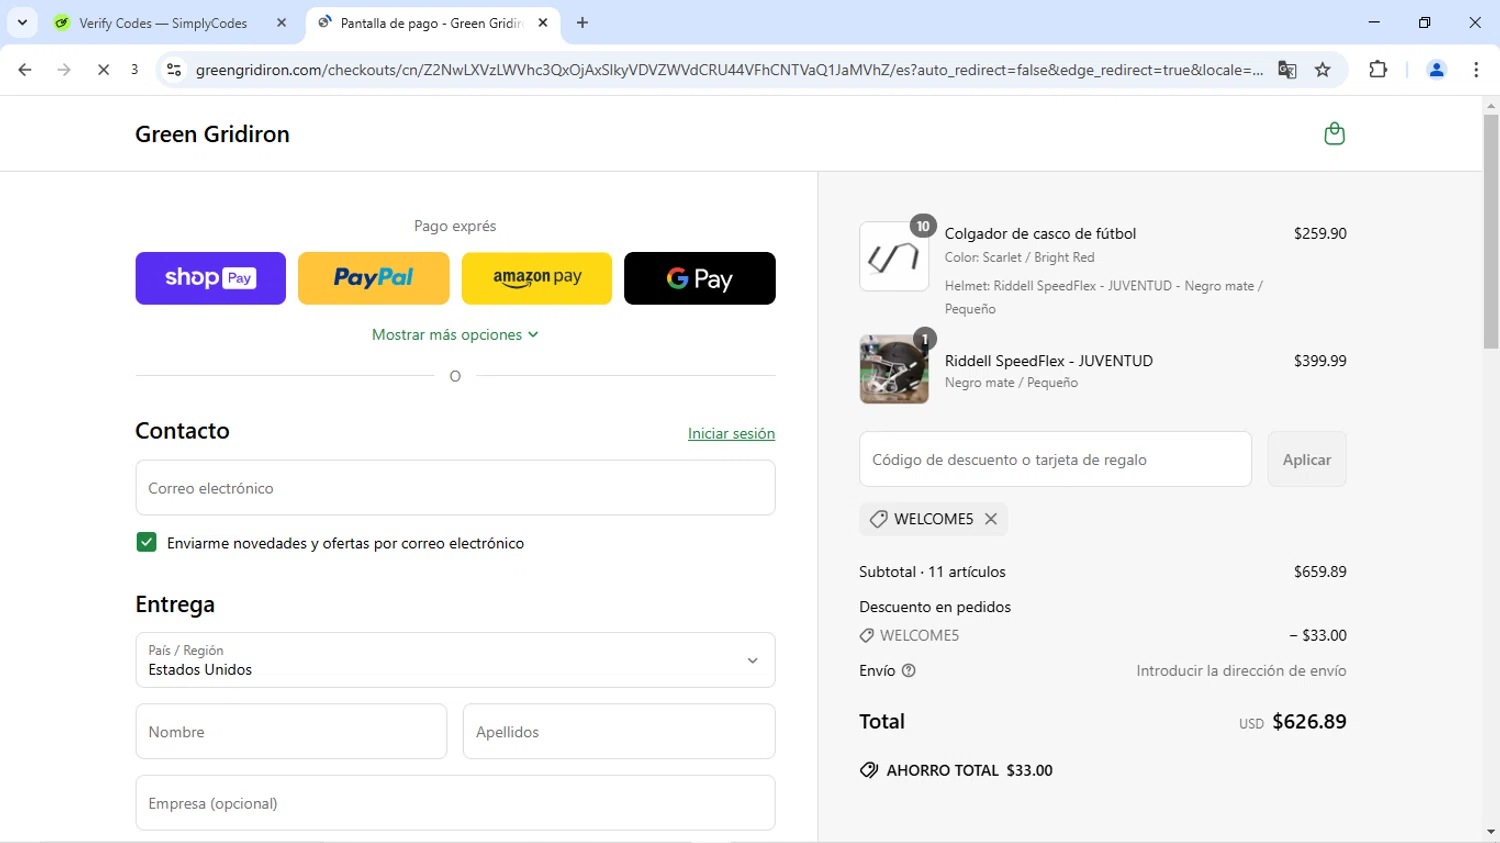Pay with Amazon Pay
The image size is (1500, 843).
(x=537, y=278)
